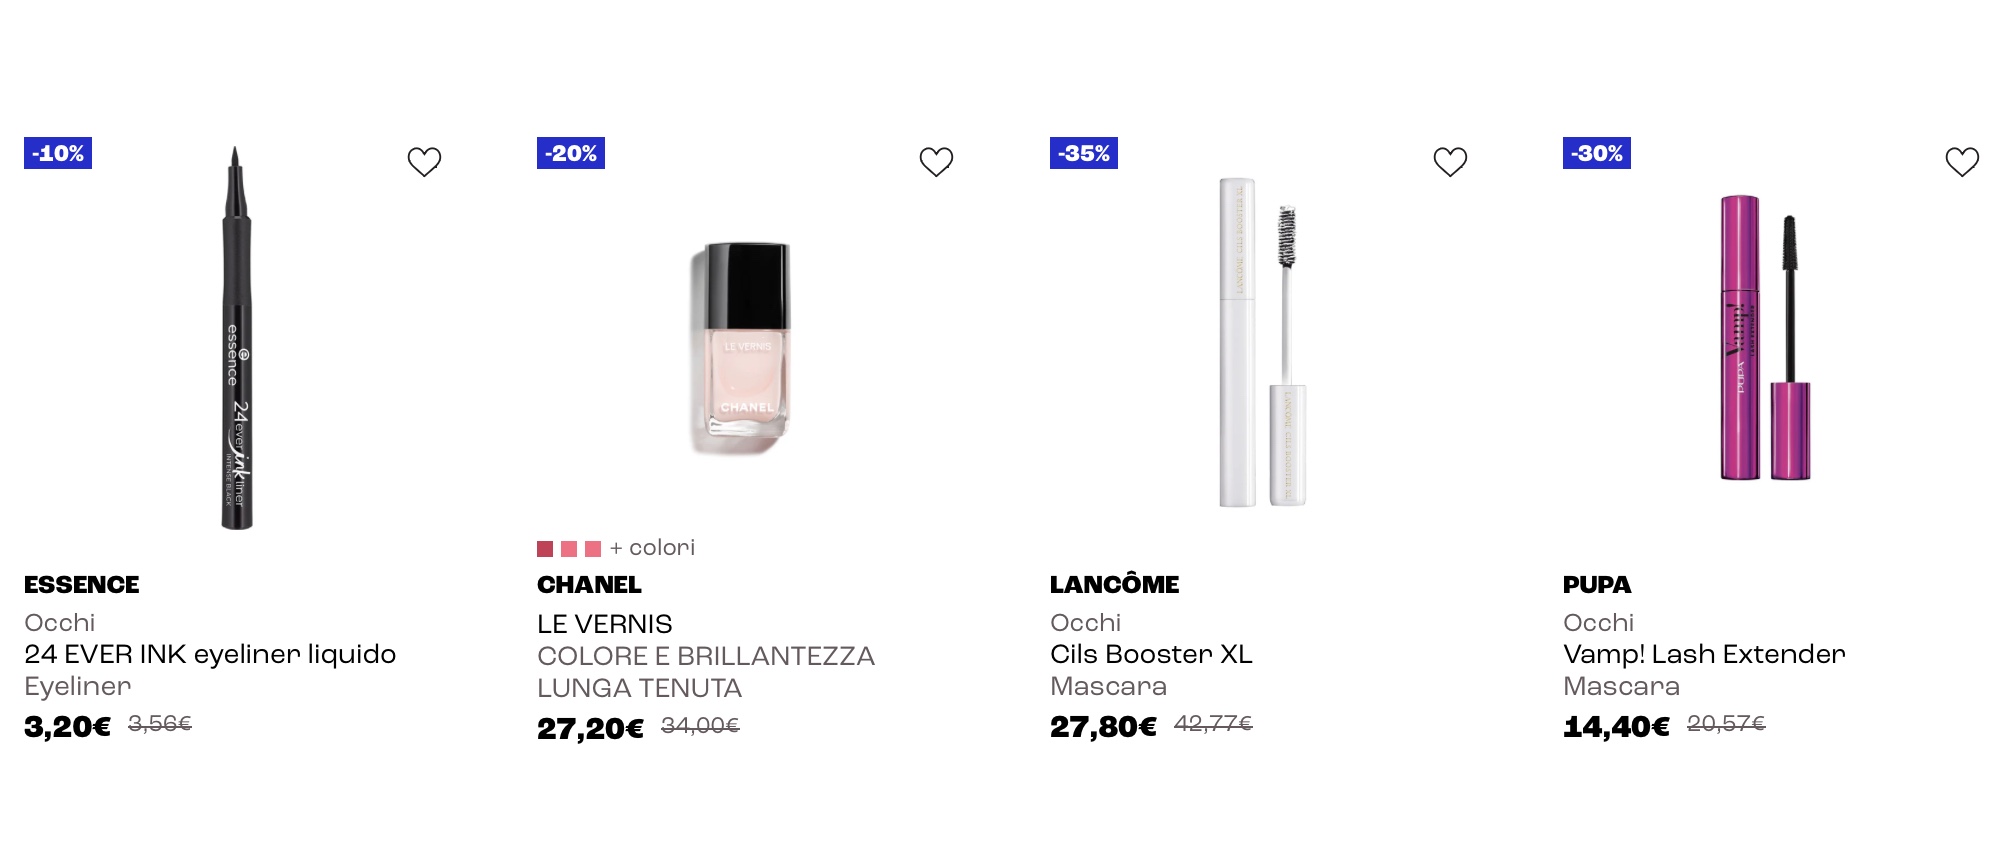Click the -35% discount badge
Screen dimensions: 2016x852
point(1084,153)
